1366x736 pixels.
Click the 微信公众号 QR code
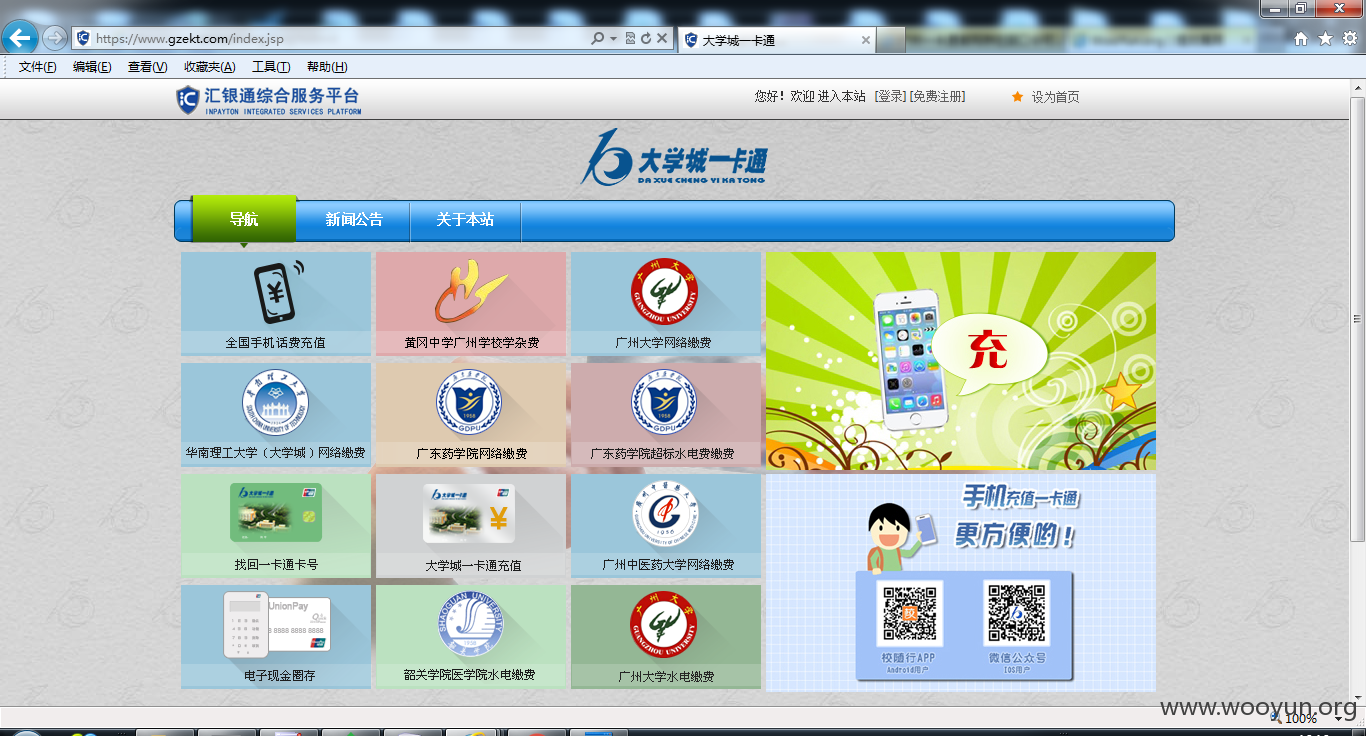tap(1016, 613)
